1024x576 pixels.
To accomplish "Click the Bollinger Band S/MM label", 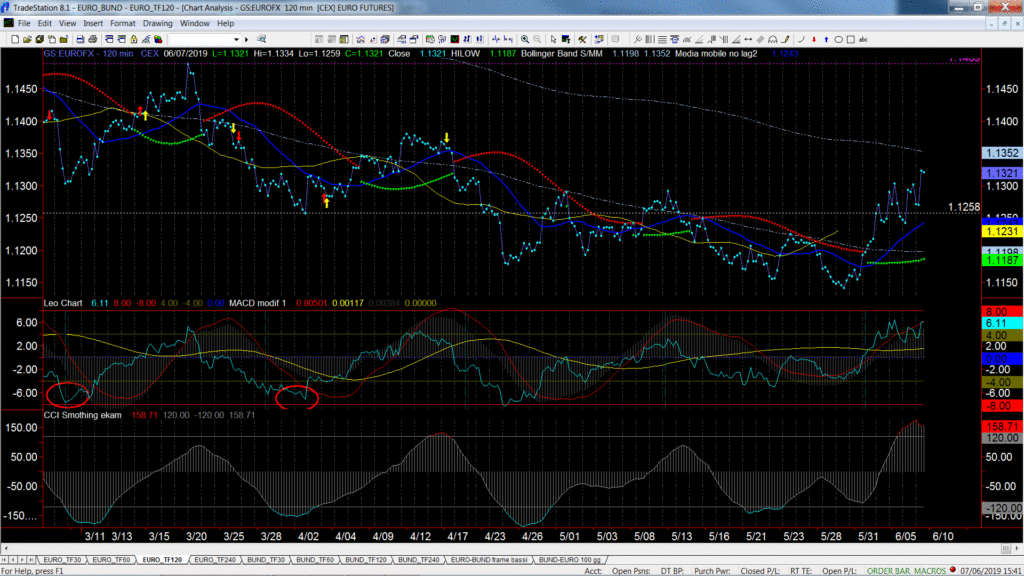I will pos(562,54).
